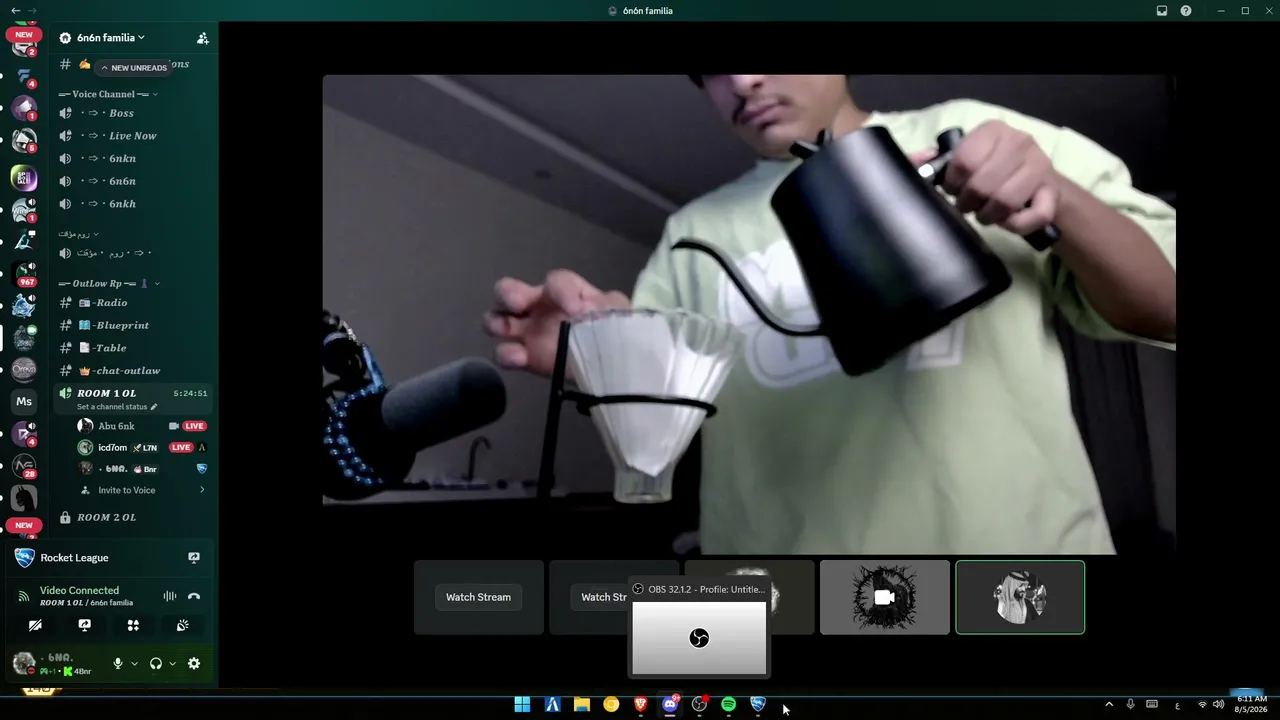The image size is (1280, 720).
Task: Open the activities launcher icon
Action: (133, 625)
